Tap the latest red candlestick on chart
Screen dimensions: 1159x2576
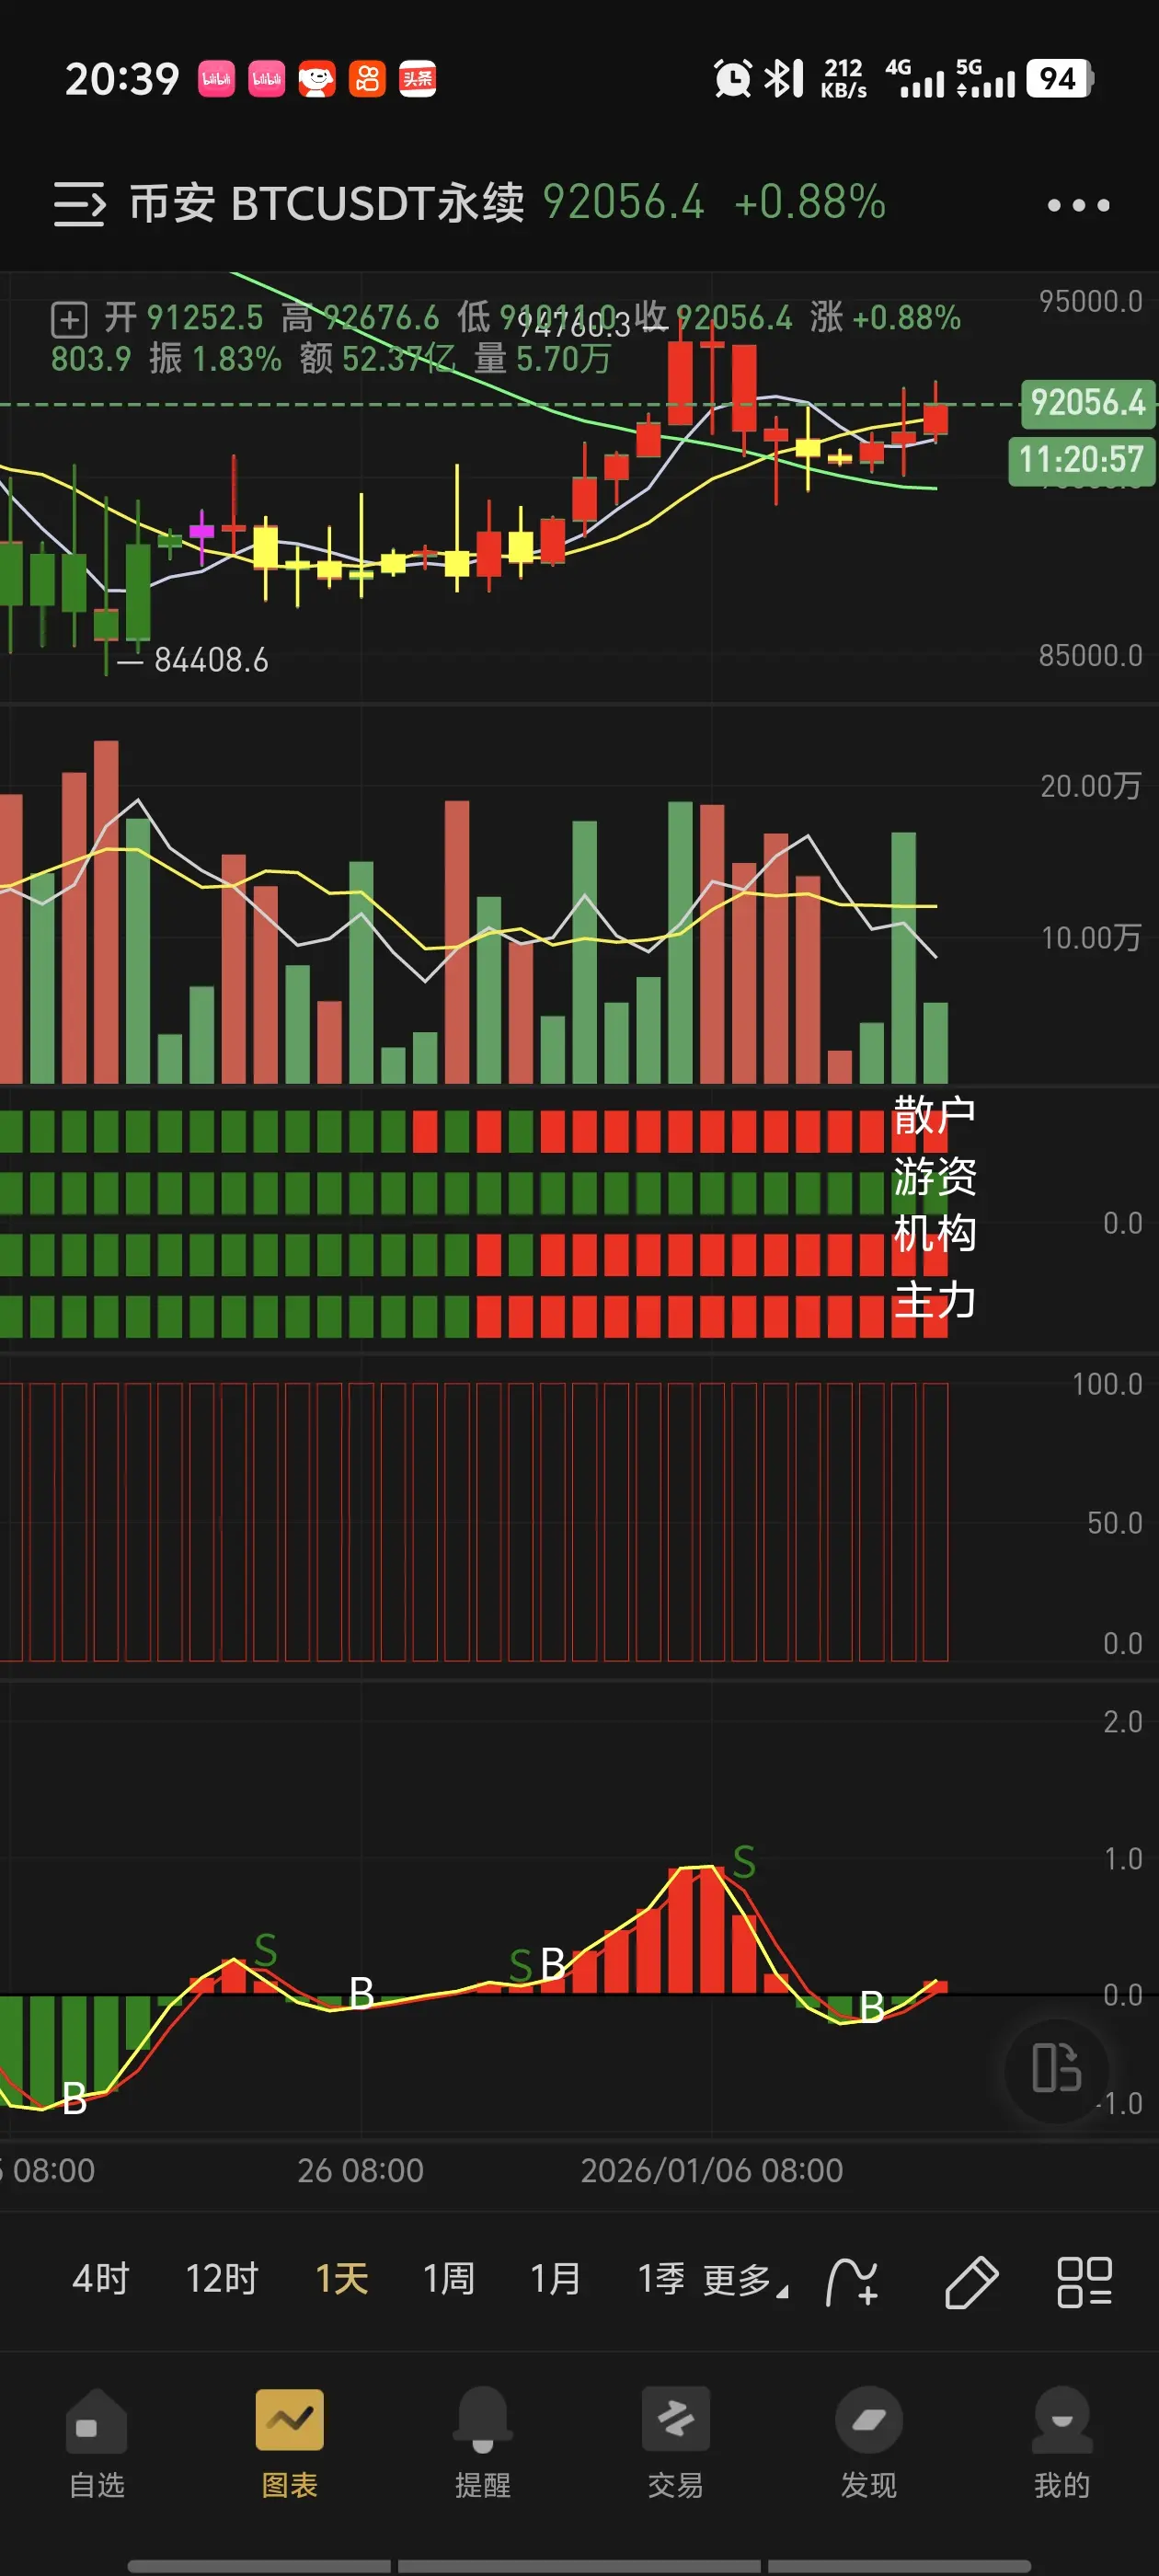(936, 417)
